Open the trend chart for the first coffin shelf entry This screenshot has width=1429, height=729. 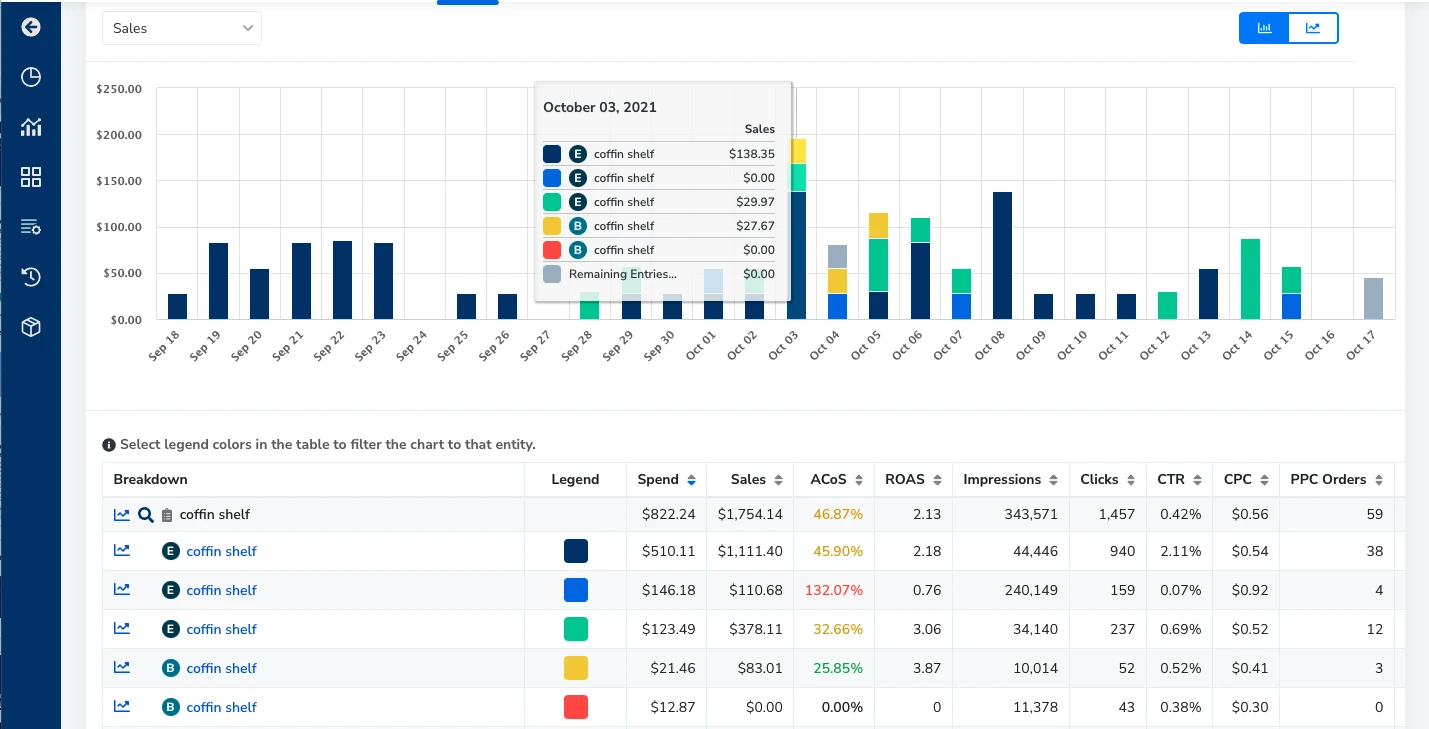click(121, 550)
